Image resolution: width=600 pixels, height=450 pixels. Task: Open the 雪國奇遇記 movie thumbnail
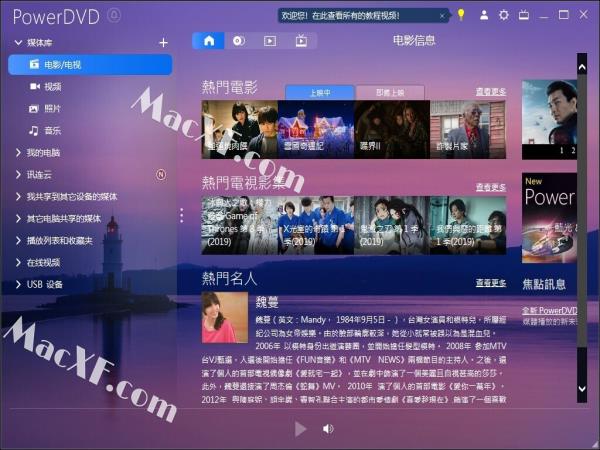[x=316, y=129]
